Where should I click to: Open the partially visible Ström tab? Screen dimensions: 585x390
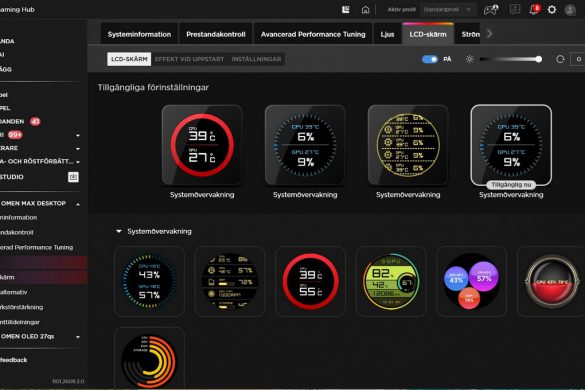pyautogui.click(x=469, y=34)
